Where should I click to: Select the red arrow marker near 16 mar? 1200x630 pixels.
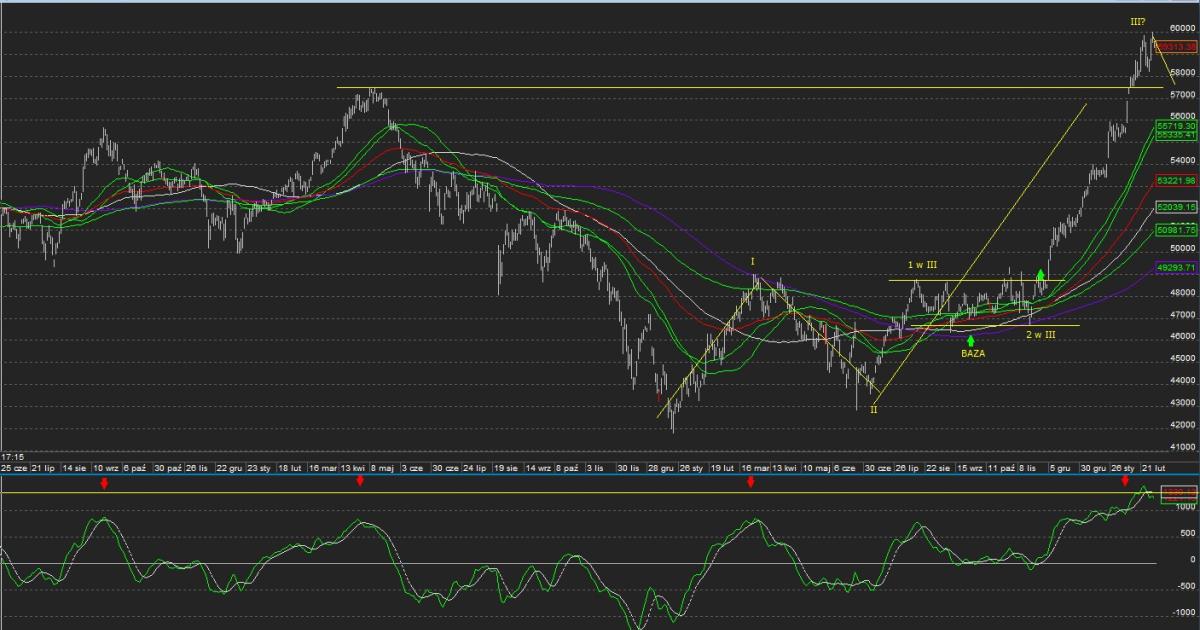click(751, 483)
